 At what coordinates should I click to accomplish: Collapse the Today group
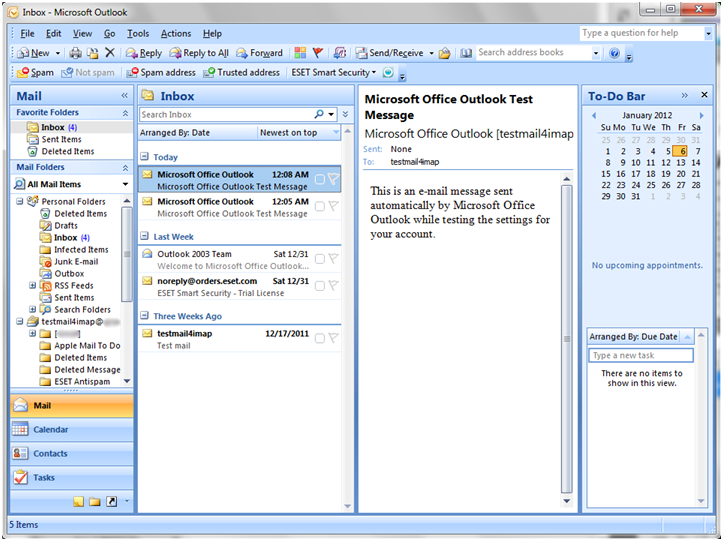coord(144,156)
